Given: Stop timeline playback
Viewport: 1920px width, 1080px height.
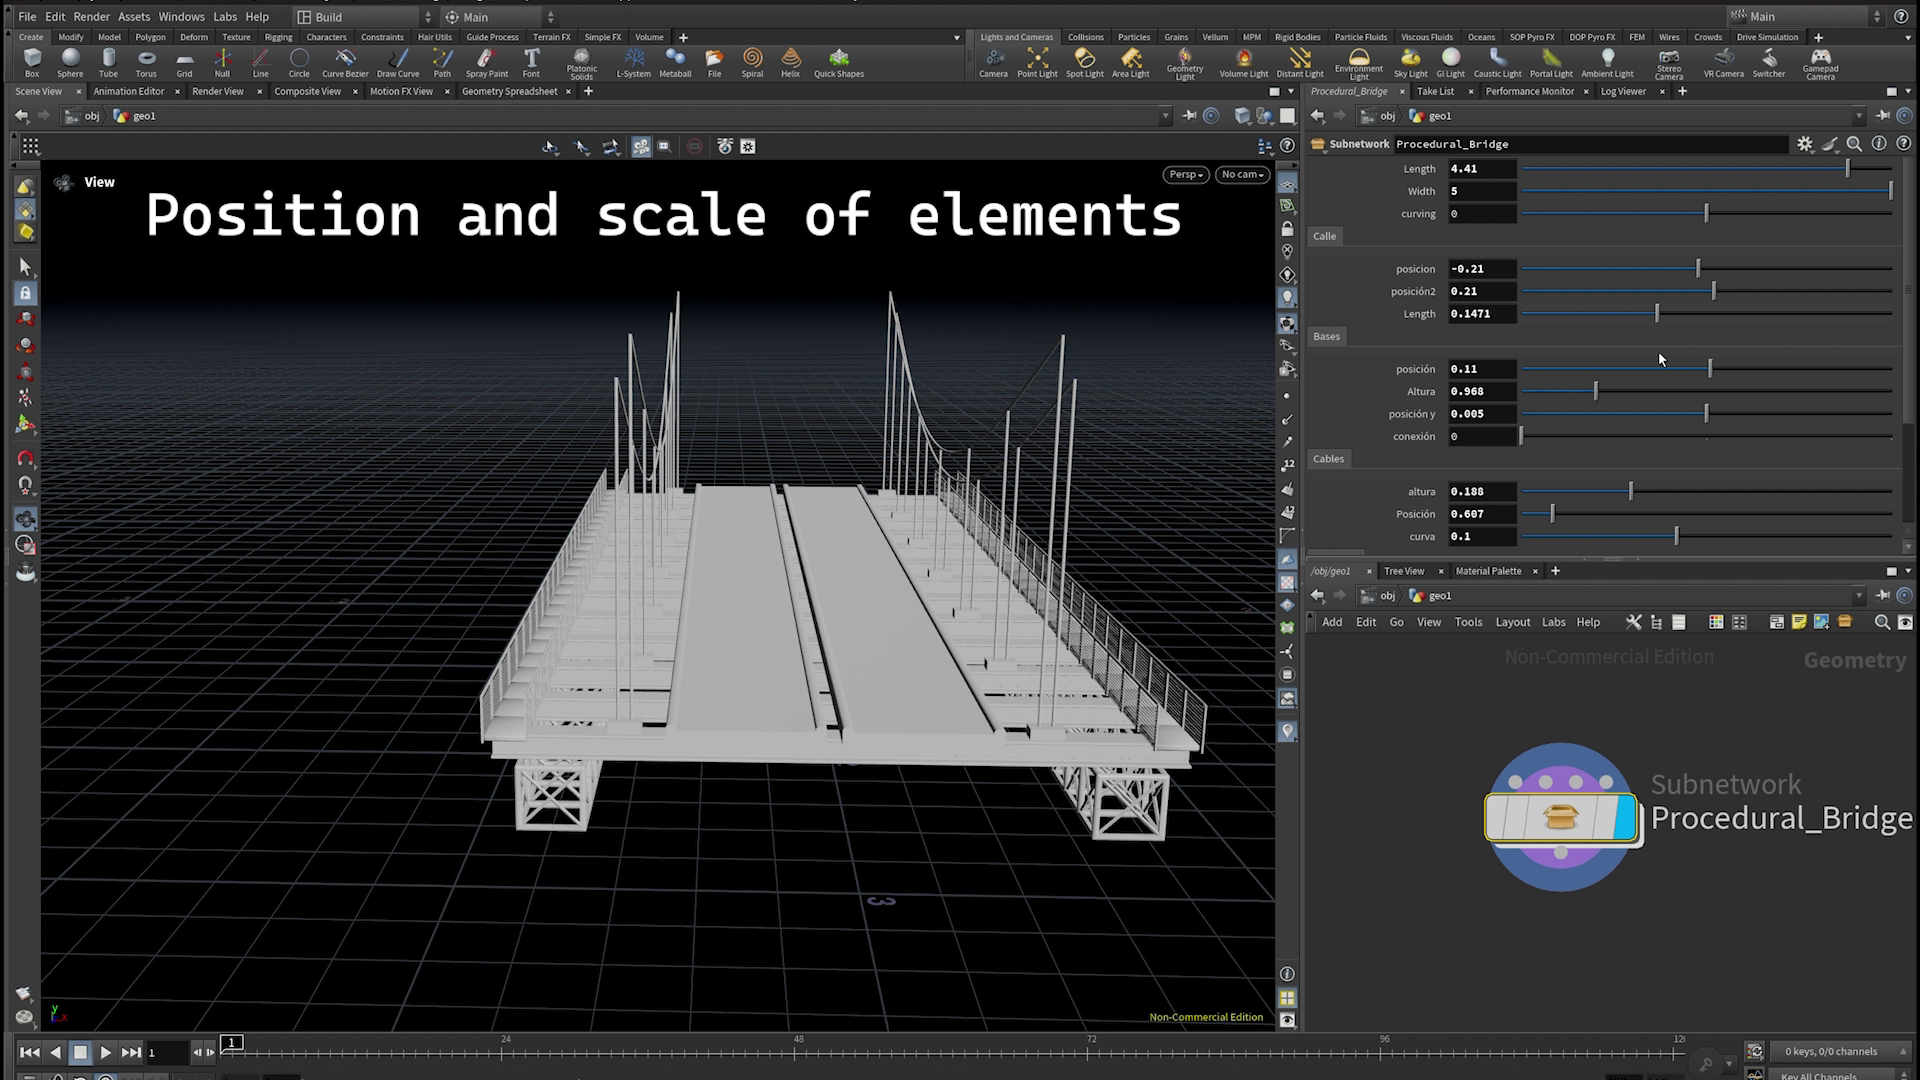Looking at the screenshot, I should point(80,1052).
